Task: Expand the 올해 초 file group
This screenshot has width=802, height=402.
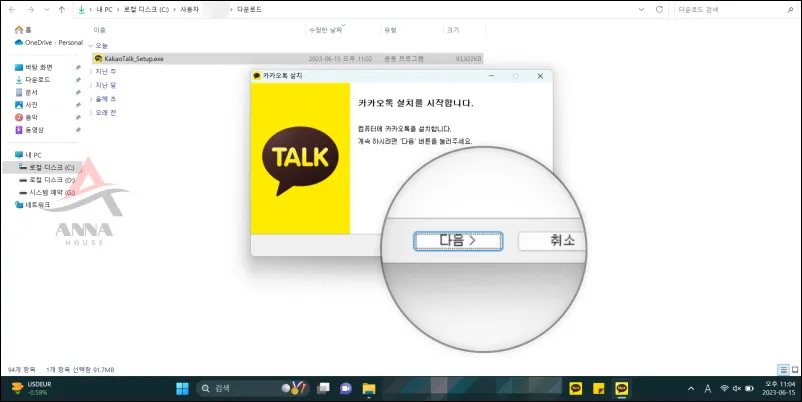Action: [x=91, y=99]
